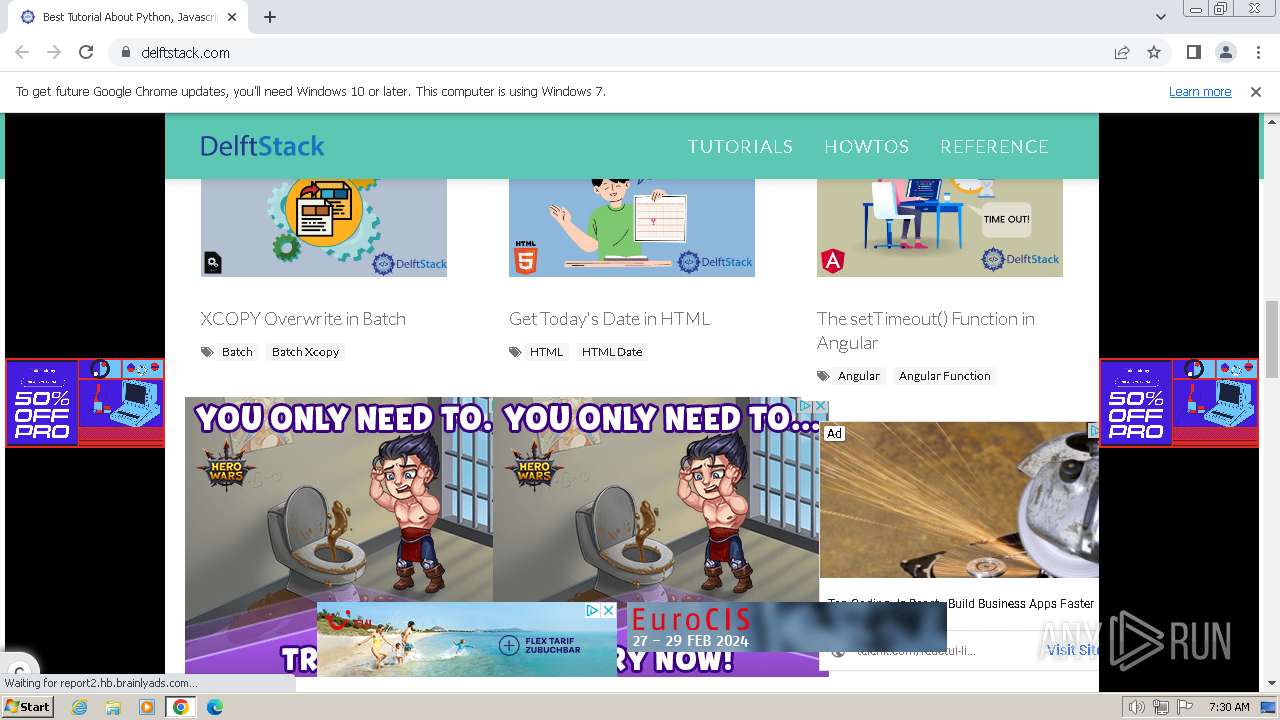The image size is (1280, 720).
Task: Open the side panel icon
Action: click(x=1193, y=52)
